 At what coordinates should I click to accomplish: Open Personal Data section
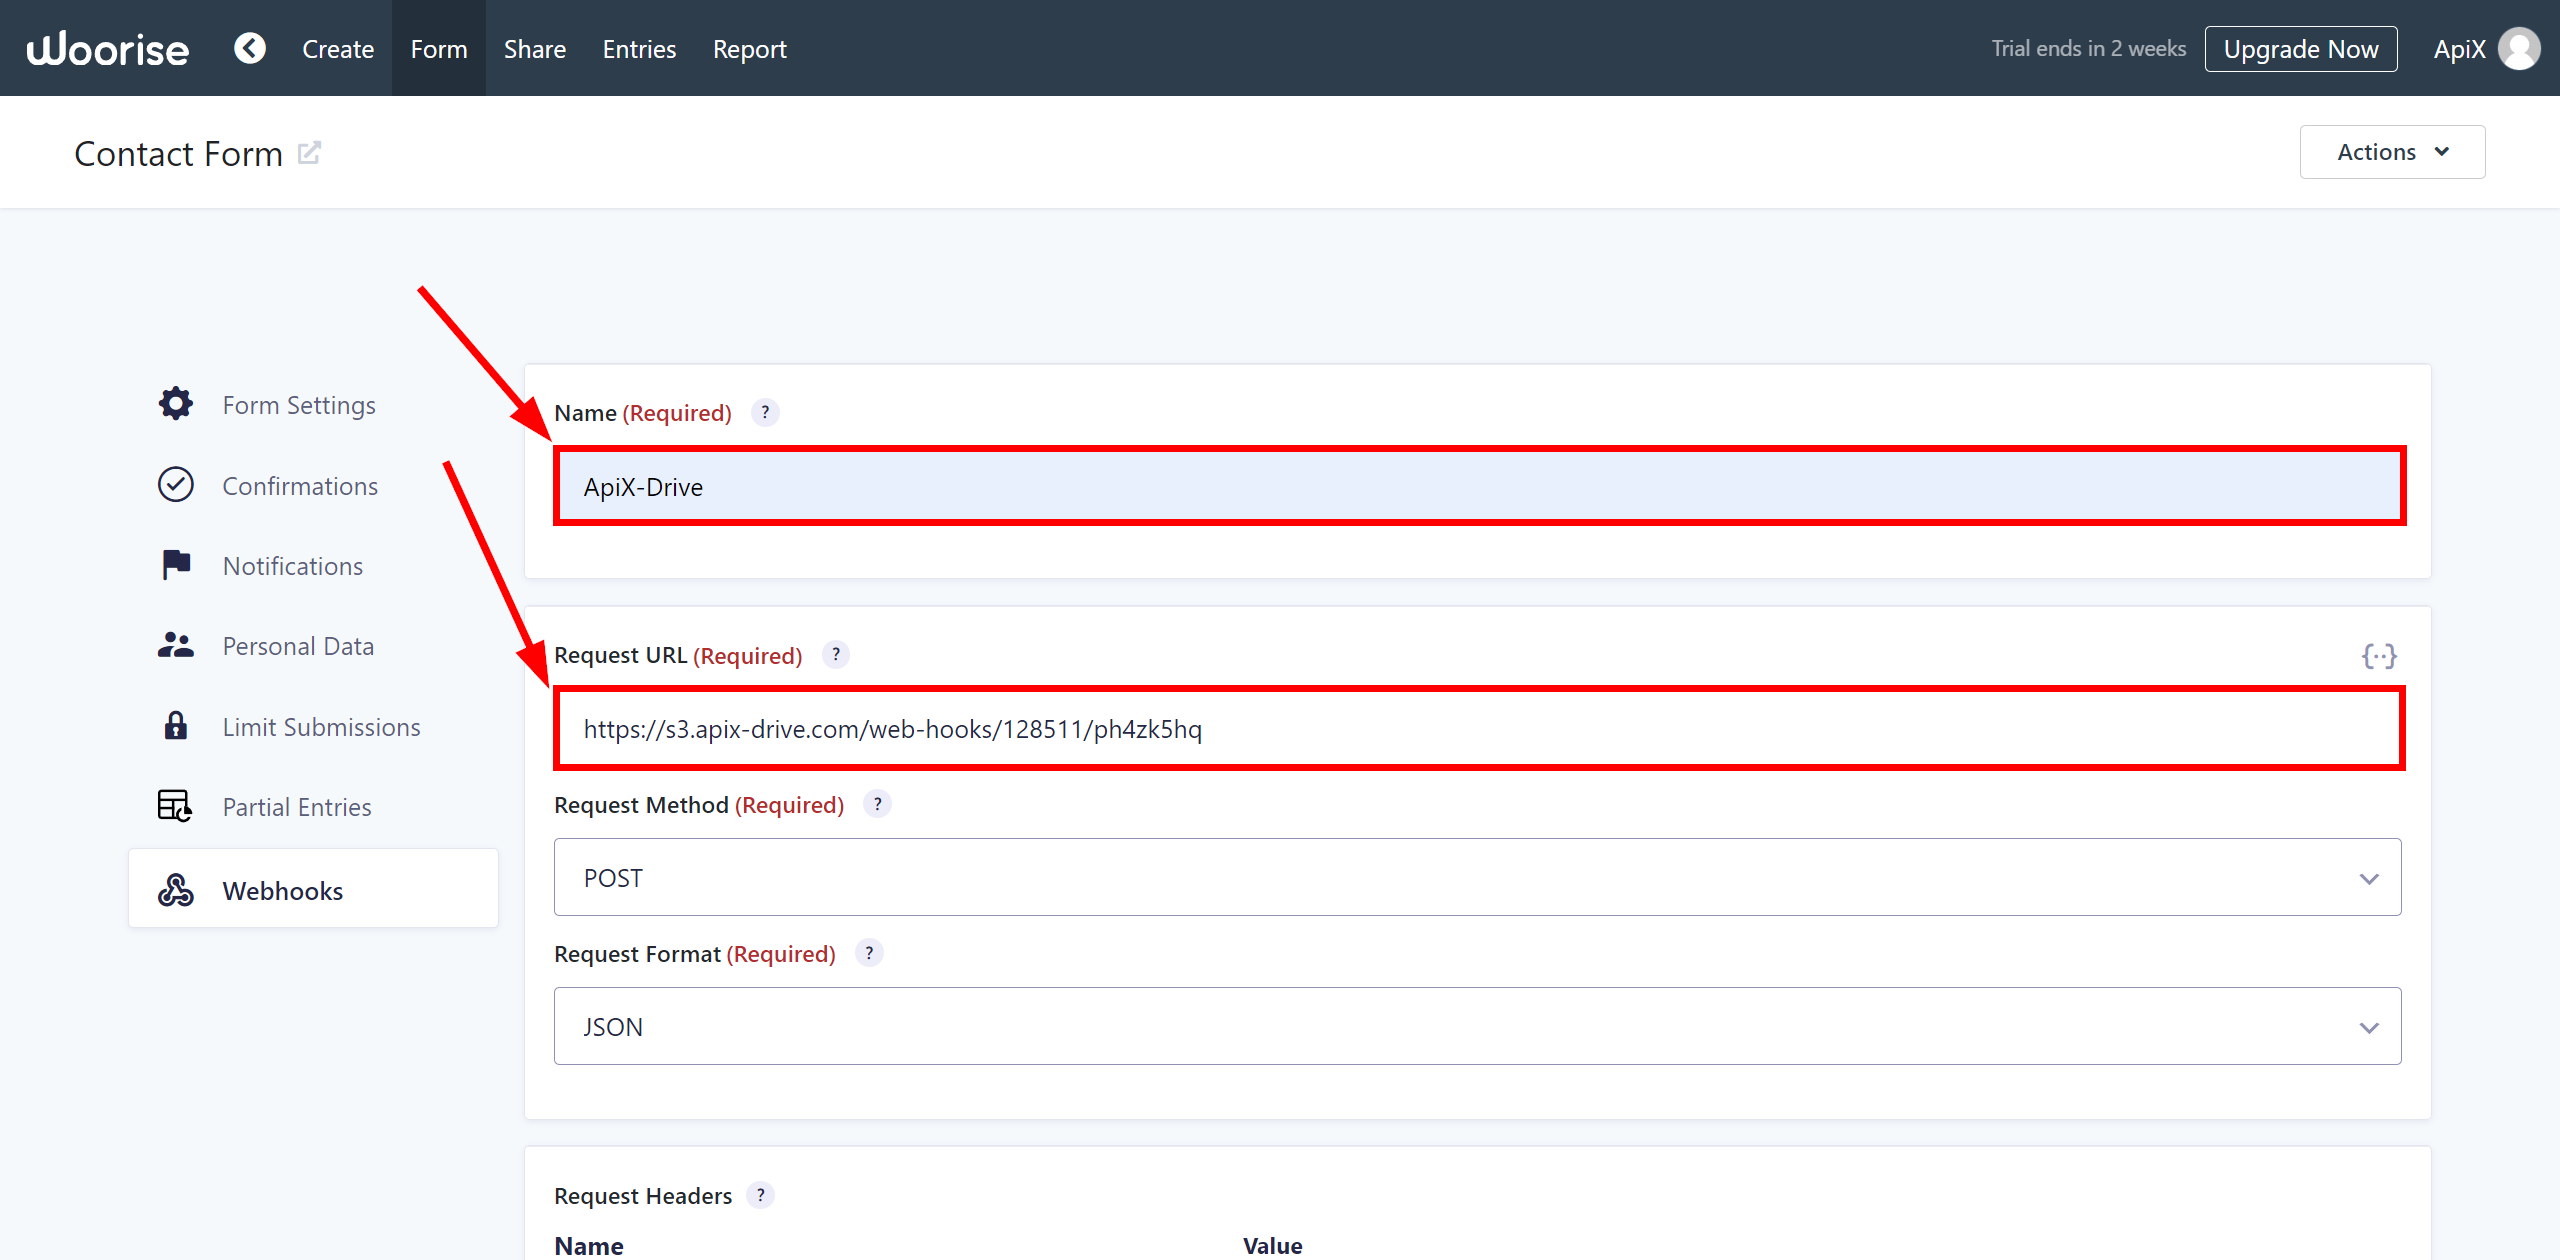(298, 646)
